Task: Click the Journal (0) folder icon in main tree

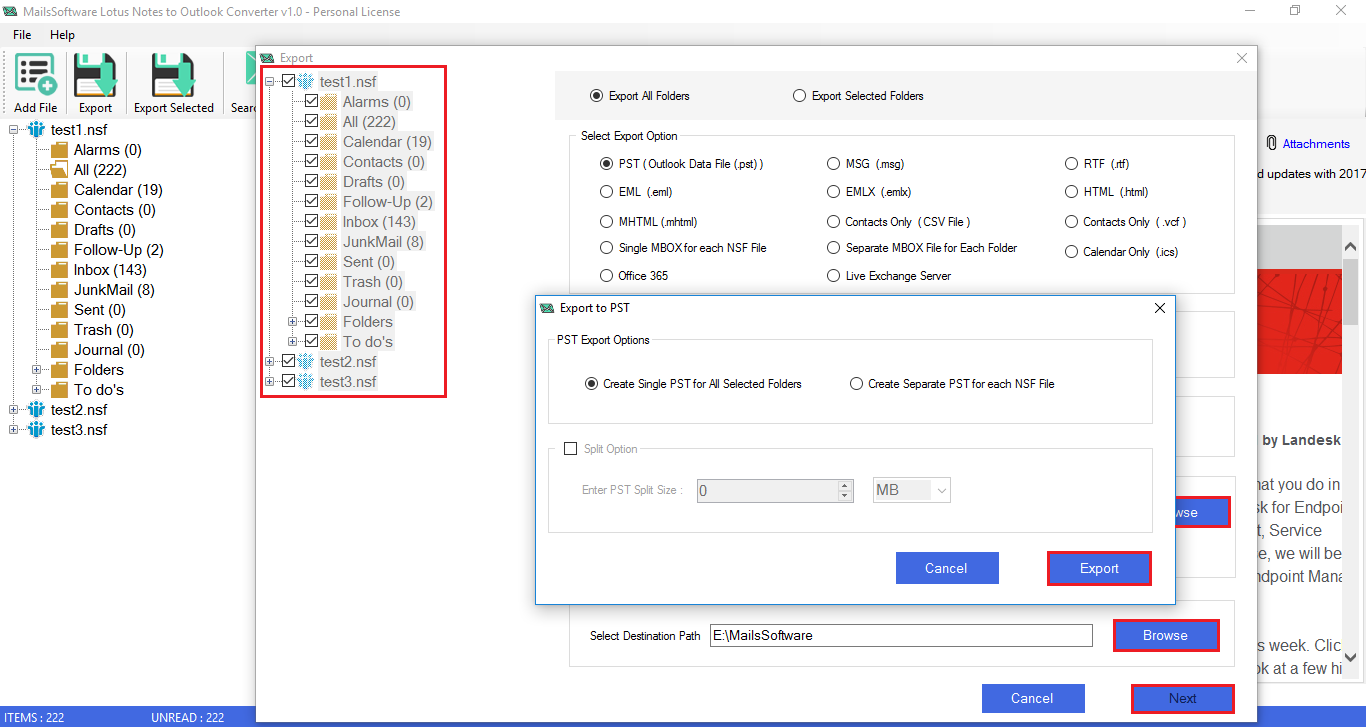Action: [x=59, y=350]
